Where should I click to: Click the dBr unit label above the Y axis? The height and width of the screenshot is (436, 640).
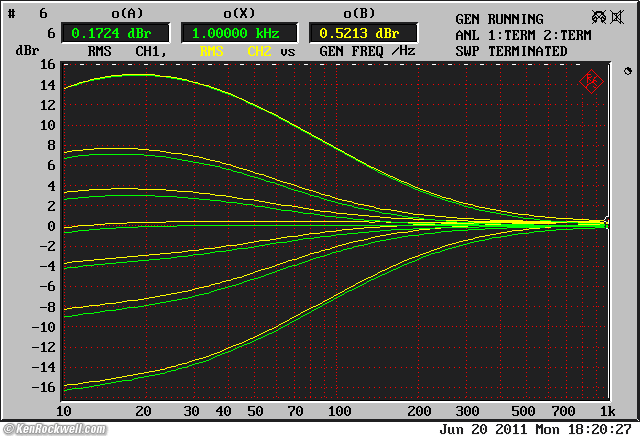tap(27, 51)
